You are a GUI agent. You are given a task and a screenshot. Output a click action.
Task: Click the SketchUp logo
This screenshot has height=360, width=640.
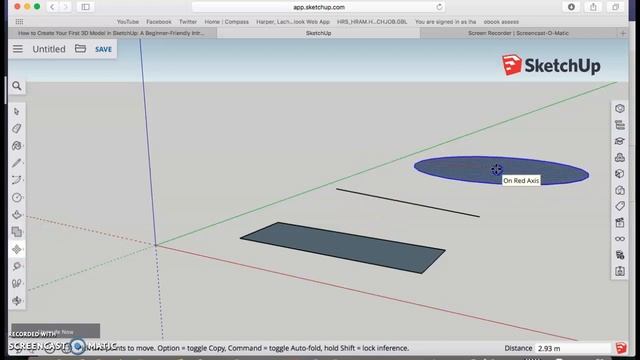[551, 65]
